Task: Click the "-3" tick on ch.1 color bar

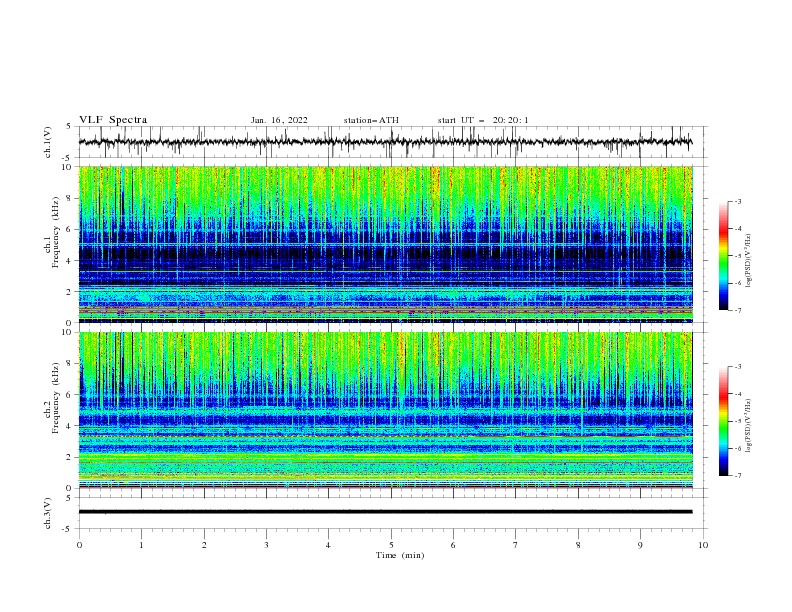Action: coord(738,201)
